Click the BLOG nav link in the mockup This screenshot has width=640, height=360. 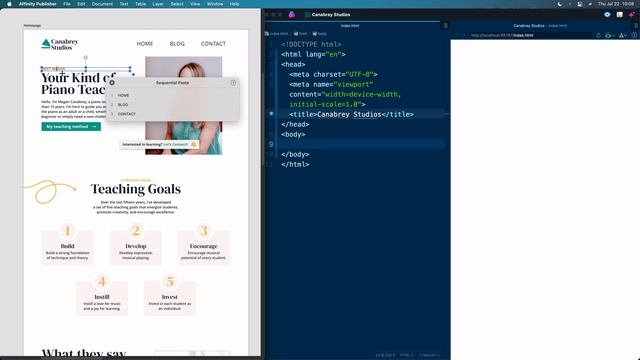[x=177, y=44]
